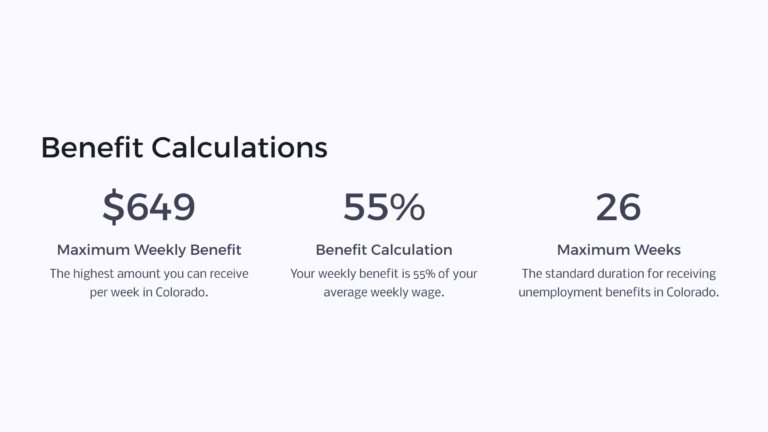
Task: Click the "unemployment benefits in Colorado." line
Action: point(618,293)
